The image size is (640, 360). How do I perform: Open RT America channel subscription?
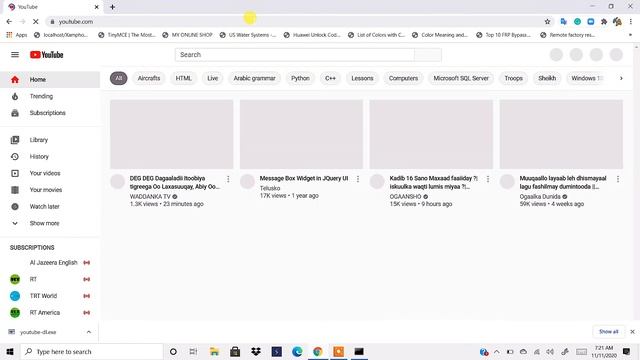click(x=50, y=313)
